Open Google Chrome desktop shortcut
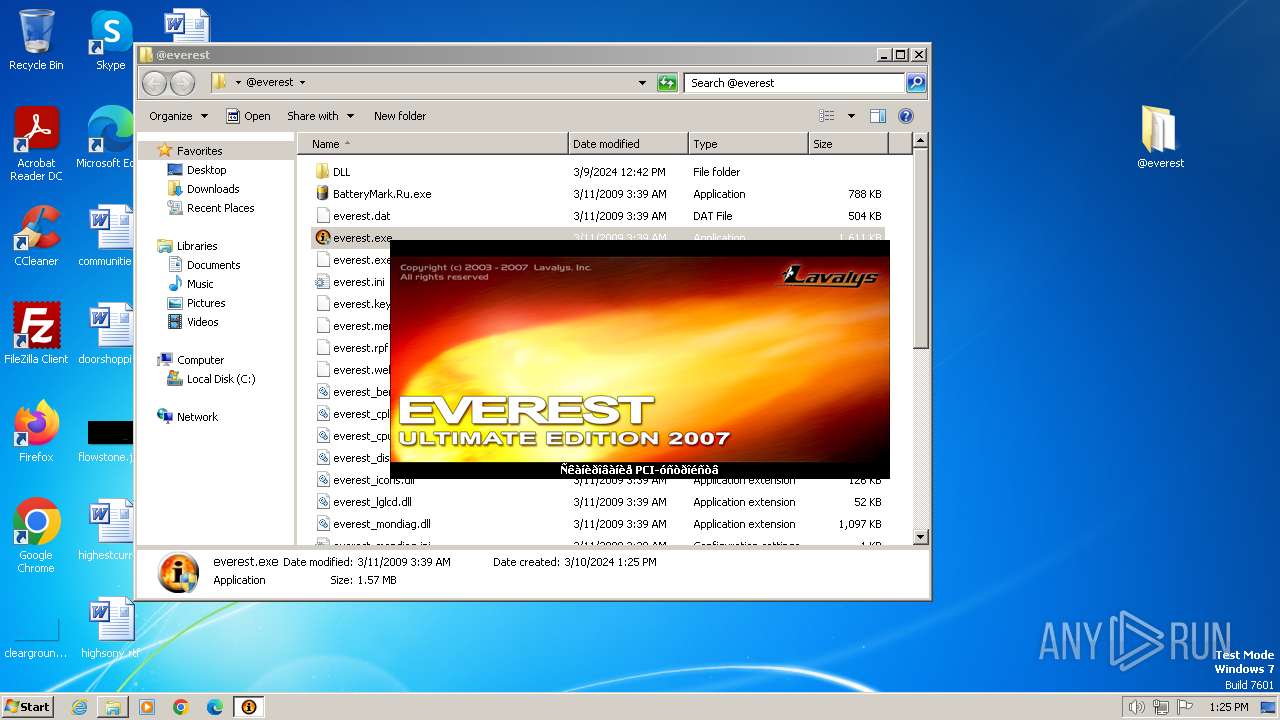This screenshot has width=1280, height=720. (36, 536)
